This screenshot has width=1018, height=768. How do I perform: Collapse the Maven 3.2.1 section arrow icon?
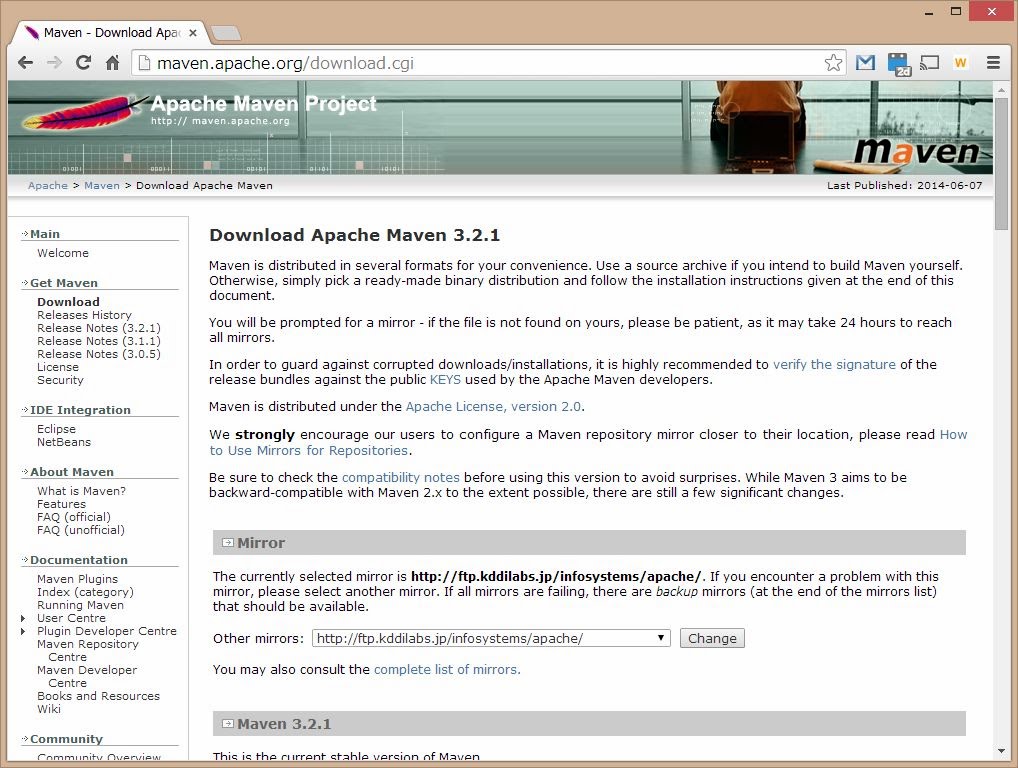(x=227, y=724)
